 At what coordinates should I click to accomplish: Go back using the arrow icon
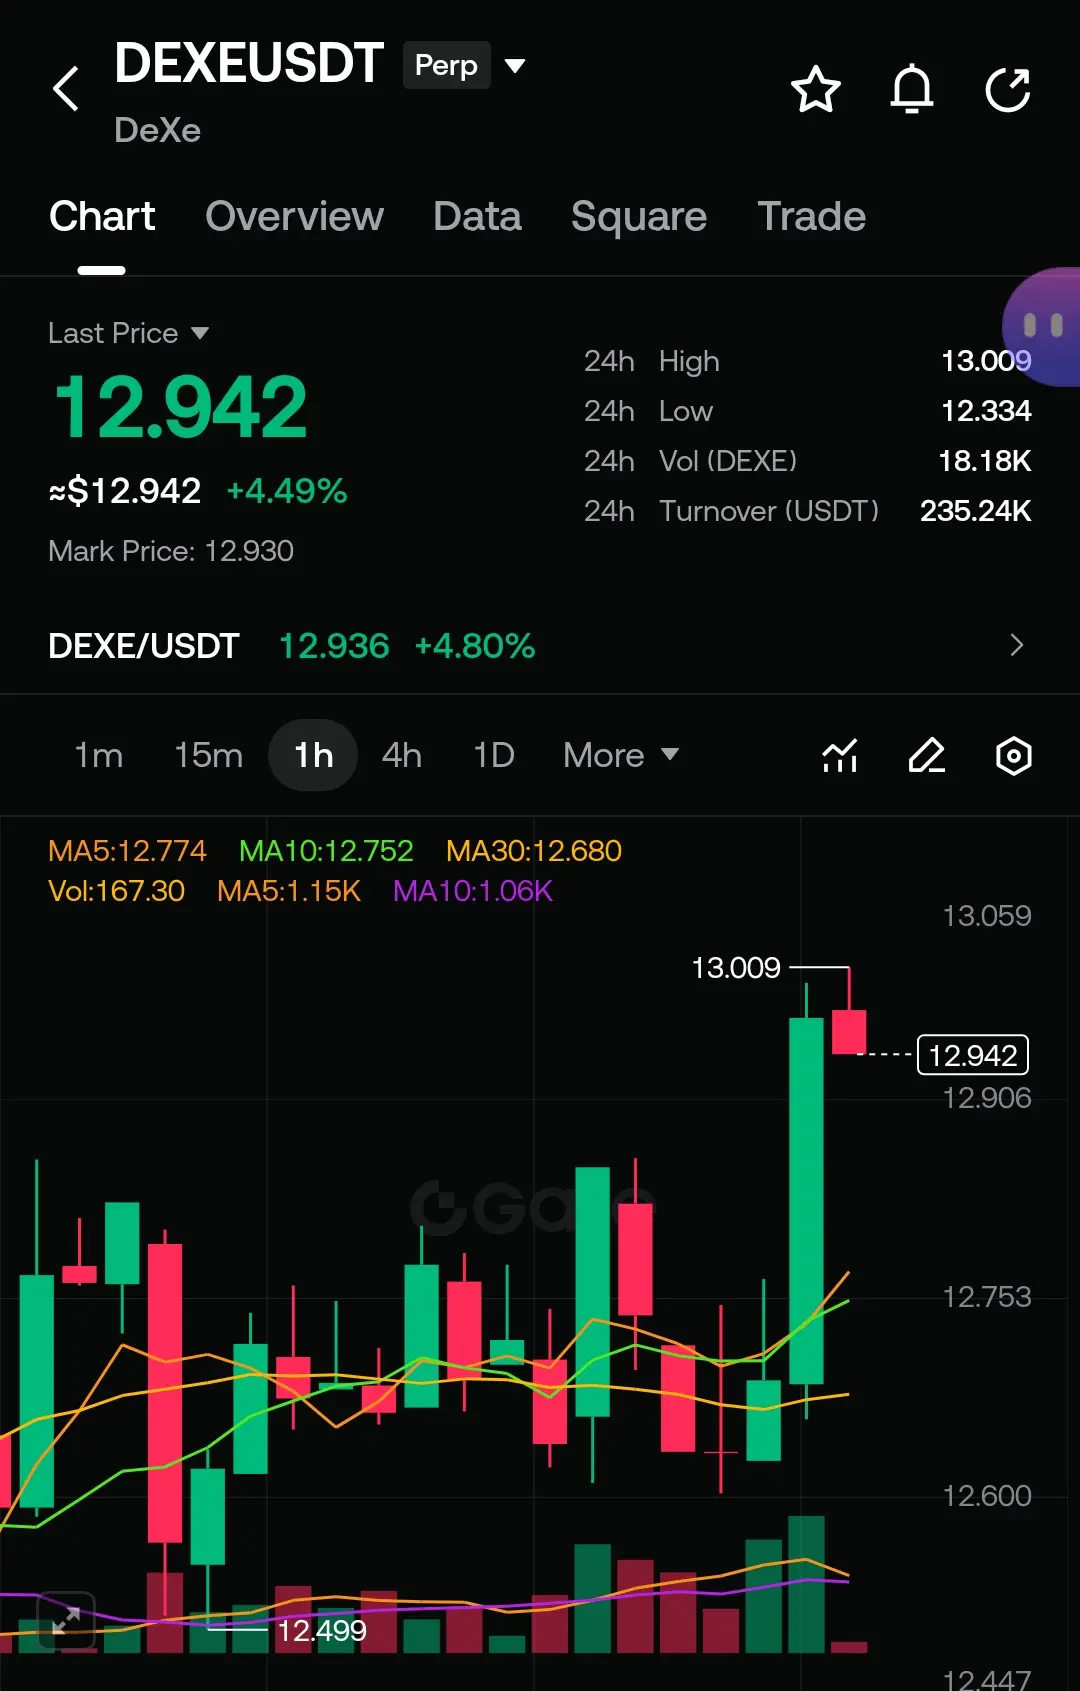(66, 89)
